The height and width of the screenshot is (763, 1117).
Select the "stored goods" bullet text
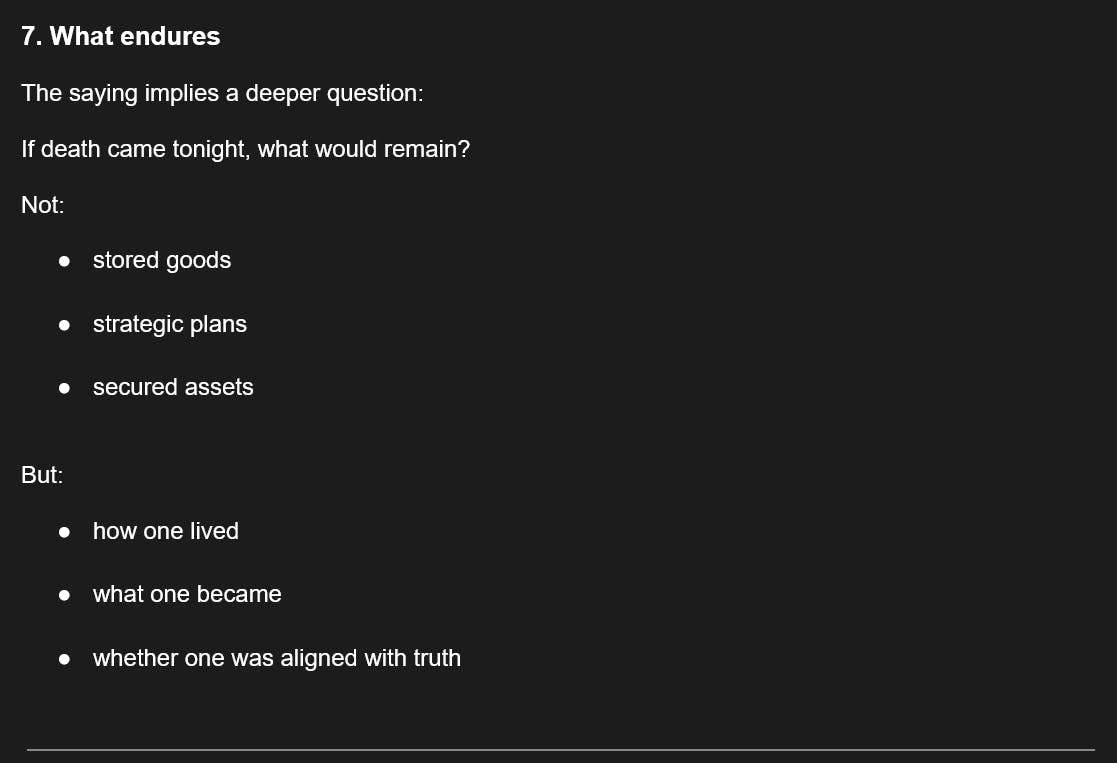[x=162, y=261]
